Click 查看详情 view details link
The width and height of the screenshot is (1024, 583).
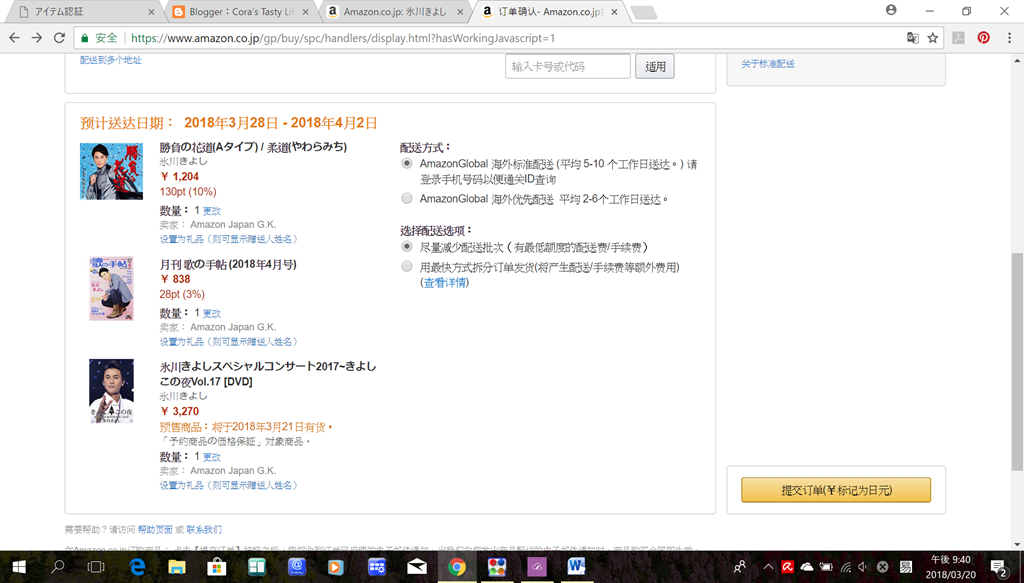click(x=445, y=283)
